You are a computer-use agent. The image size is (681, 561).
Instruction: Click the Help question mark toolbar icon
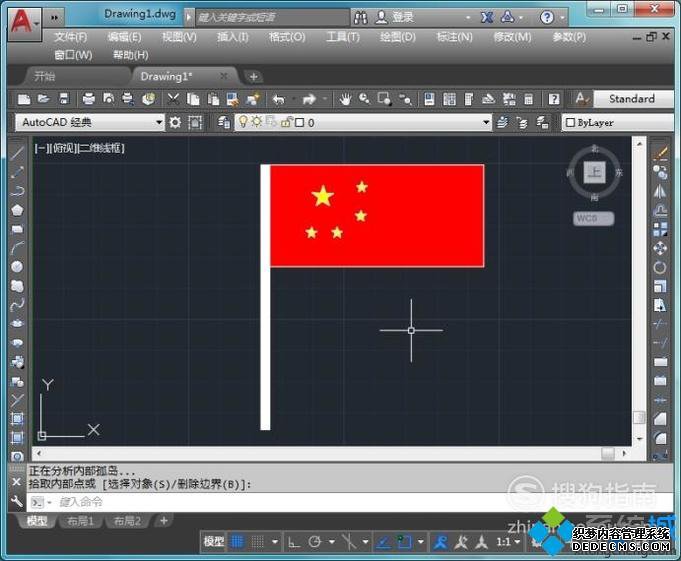(554, 99)
